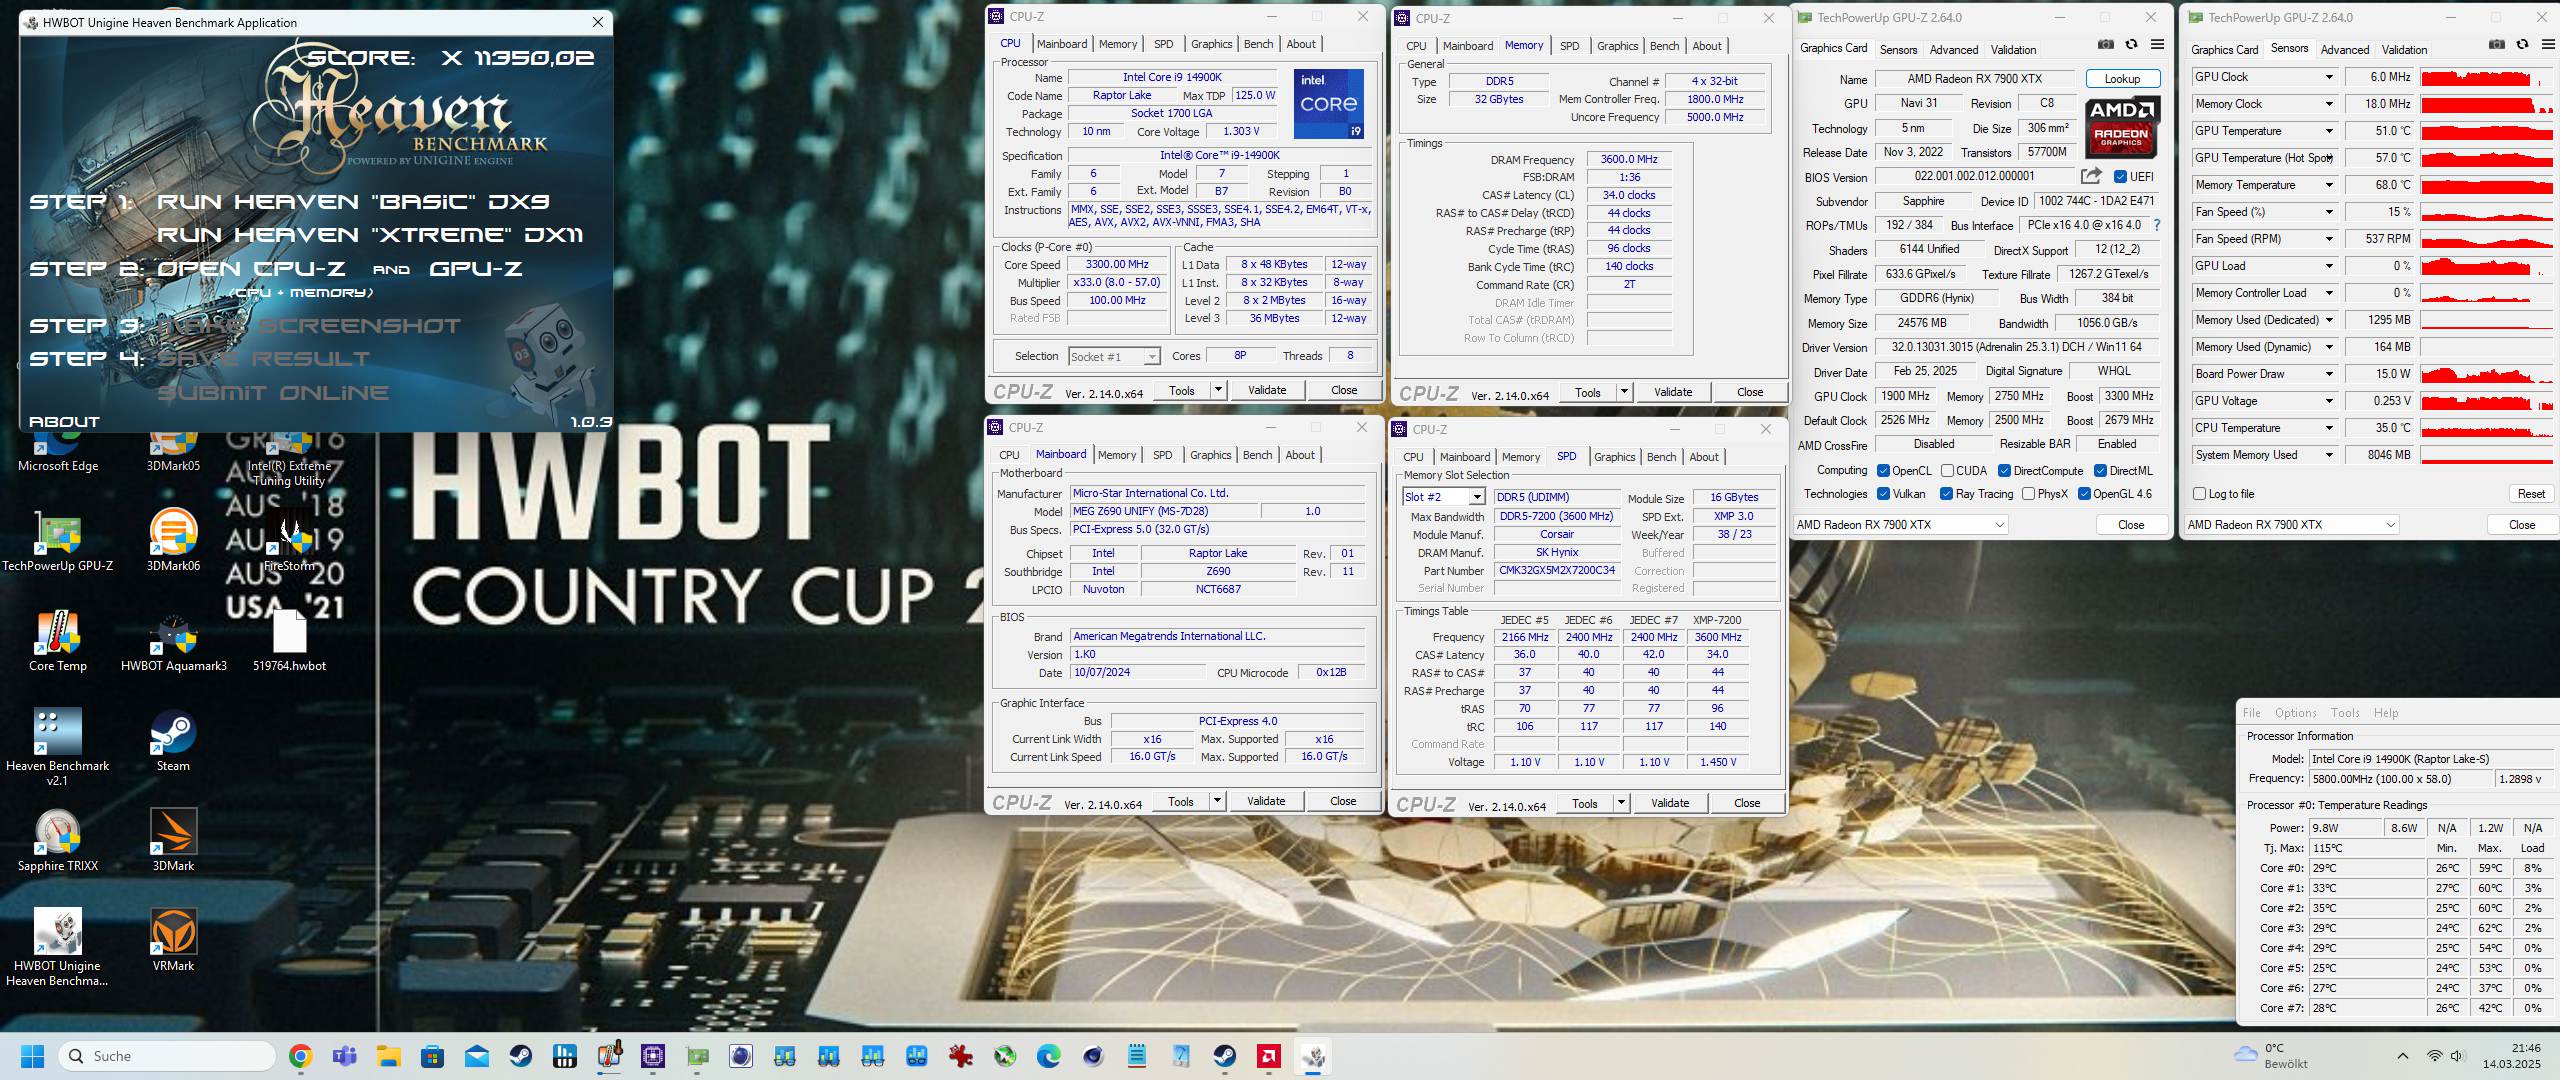Open 3DMark desktop icon

[173, 841]
